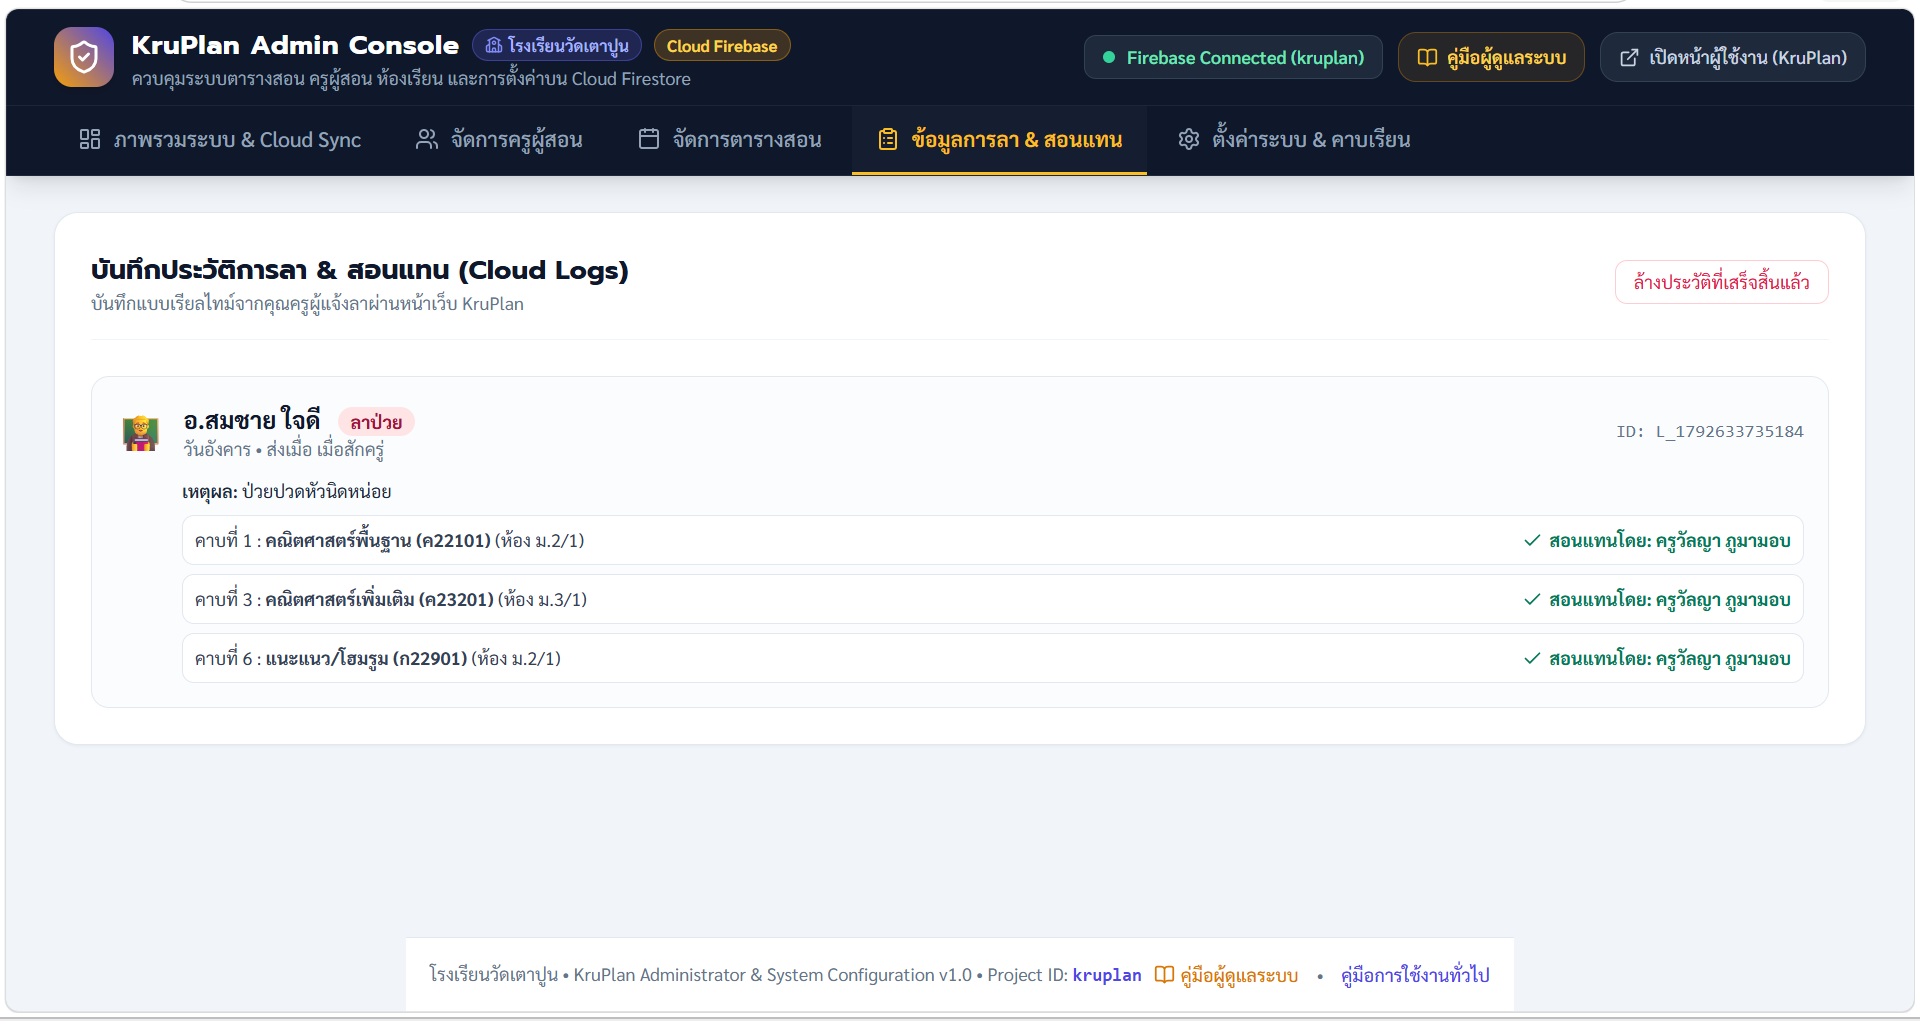
Task: Click the clipboard icon for leave data
Action: click(888, 139)
